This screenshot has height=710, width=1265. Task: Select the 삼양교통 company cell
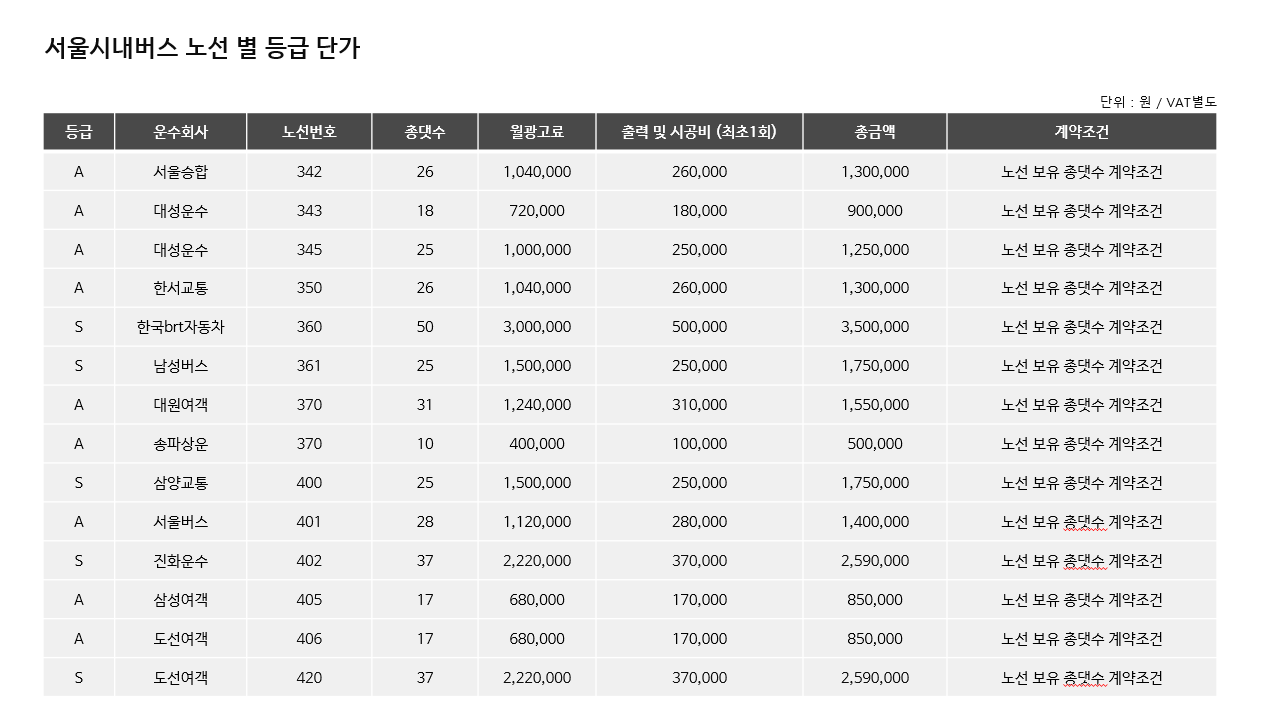coord(181,483)
